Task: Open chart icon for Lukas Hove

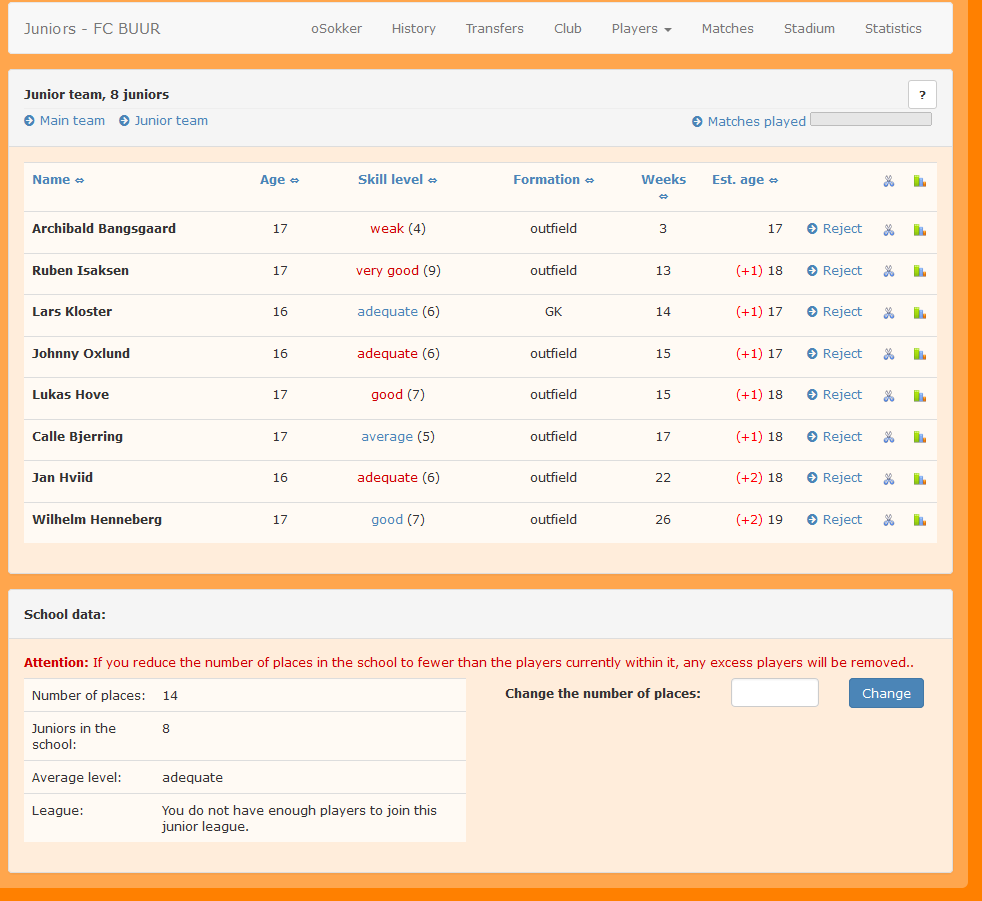Action: click(919, 396)
